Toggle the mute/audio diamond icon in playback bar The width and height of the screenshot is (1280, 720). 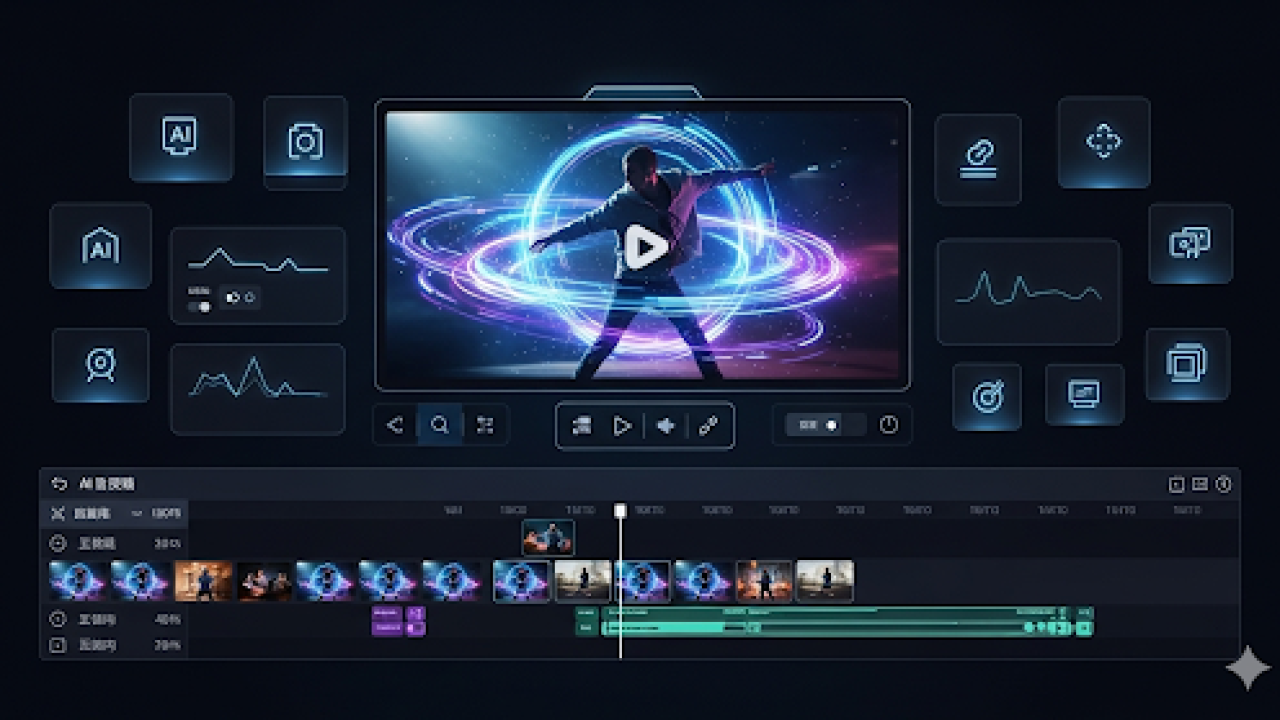[x=666, y=425]
